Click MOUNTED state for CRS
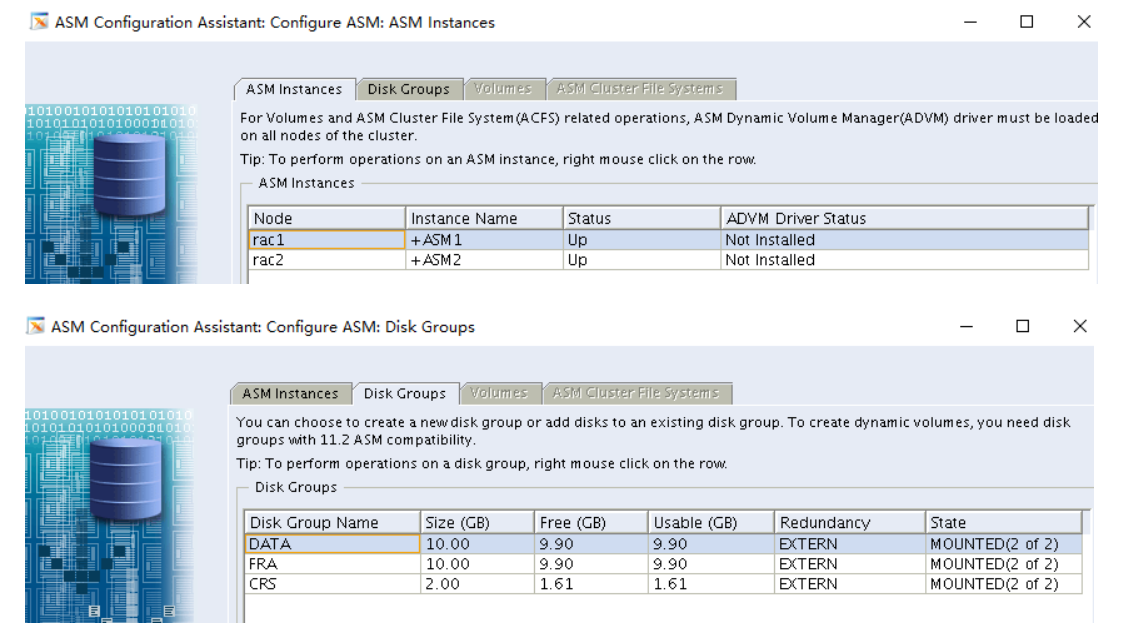The height and width of the screenshot is (639, 1125). [1004, 584]
